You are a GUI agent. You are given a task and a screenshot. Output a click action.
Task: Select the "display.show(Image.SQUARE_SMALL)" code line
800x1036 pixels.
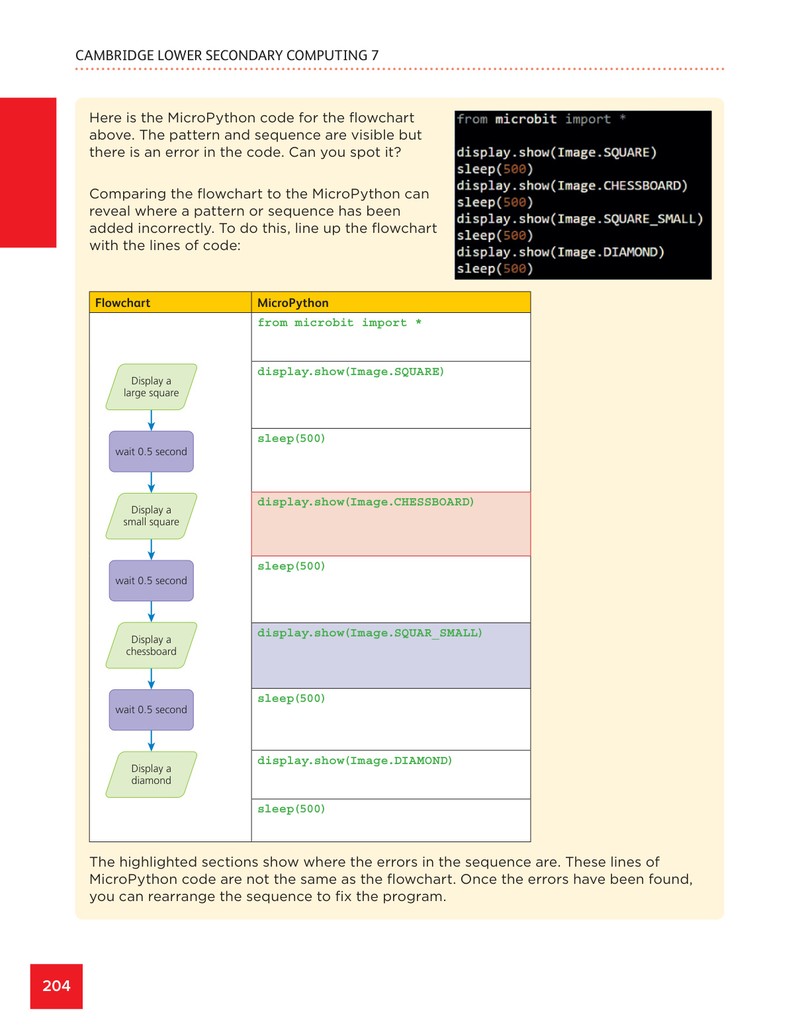click(580, 219)
